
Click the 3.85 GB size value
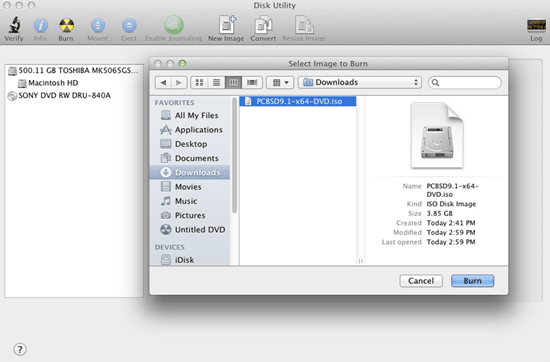point(440,214)
